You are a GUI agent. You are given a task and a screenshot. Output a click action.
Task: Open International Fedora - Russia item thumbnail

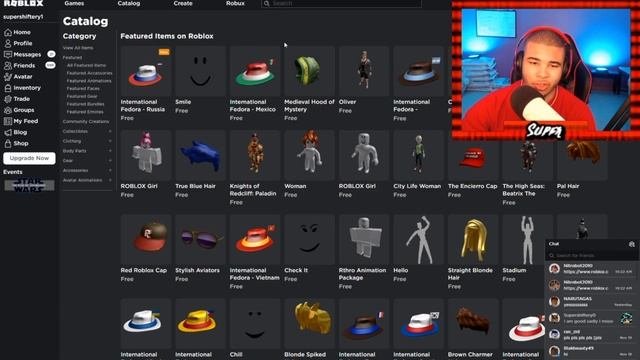click(146, 71)
